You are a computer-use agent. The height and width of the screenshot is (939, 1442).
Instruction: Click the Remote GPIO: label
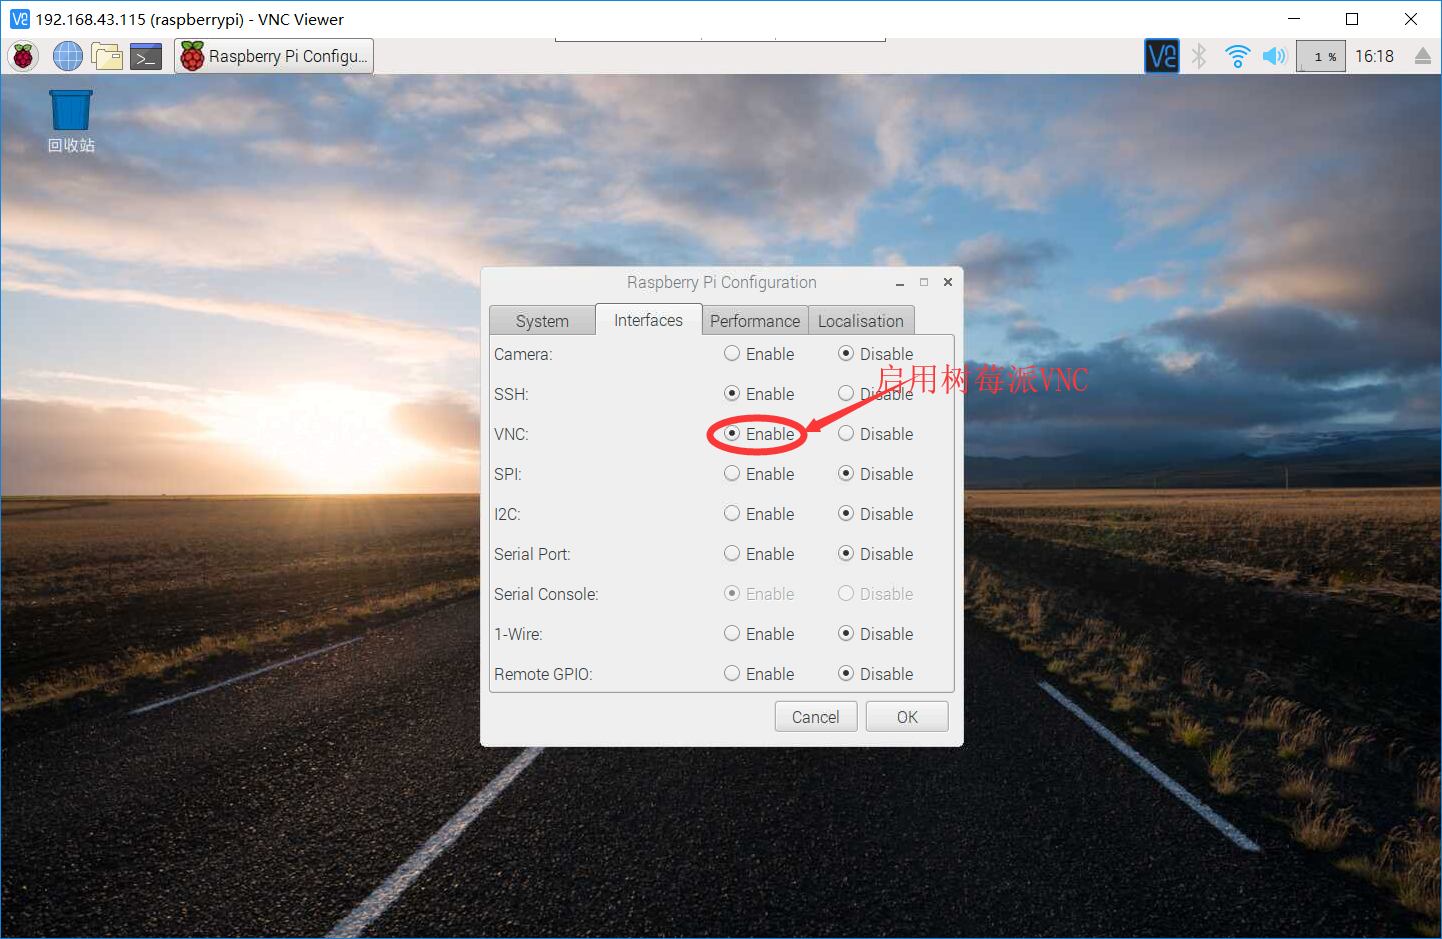pos(543,674)
